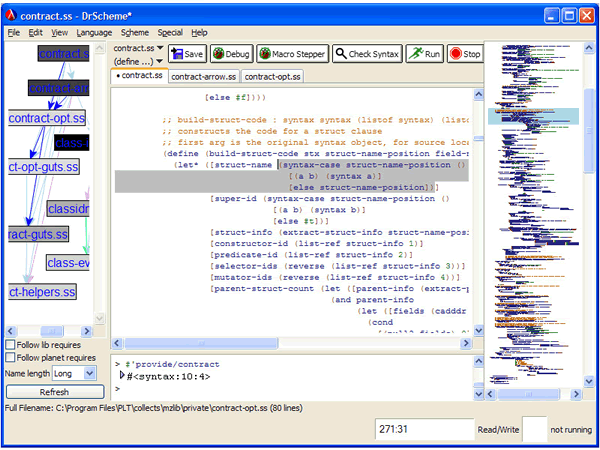Screen dimensions: 600x450
Task: Click the ct-helpers.ss node in module graph
Action: (x=43, y=292)
